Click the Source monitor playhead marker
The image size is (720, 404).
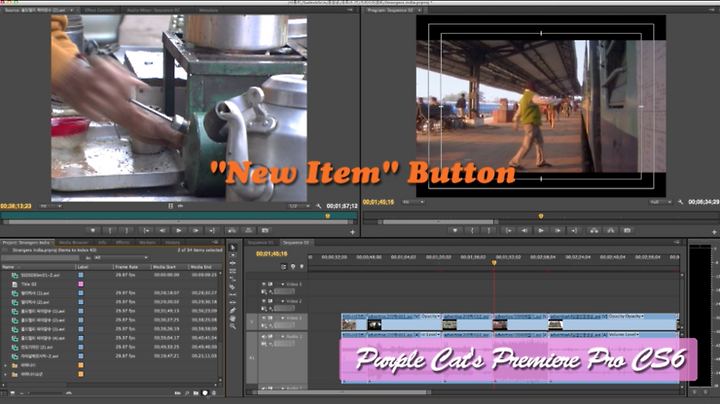point(327,216)
